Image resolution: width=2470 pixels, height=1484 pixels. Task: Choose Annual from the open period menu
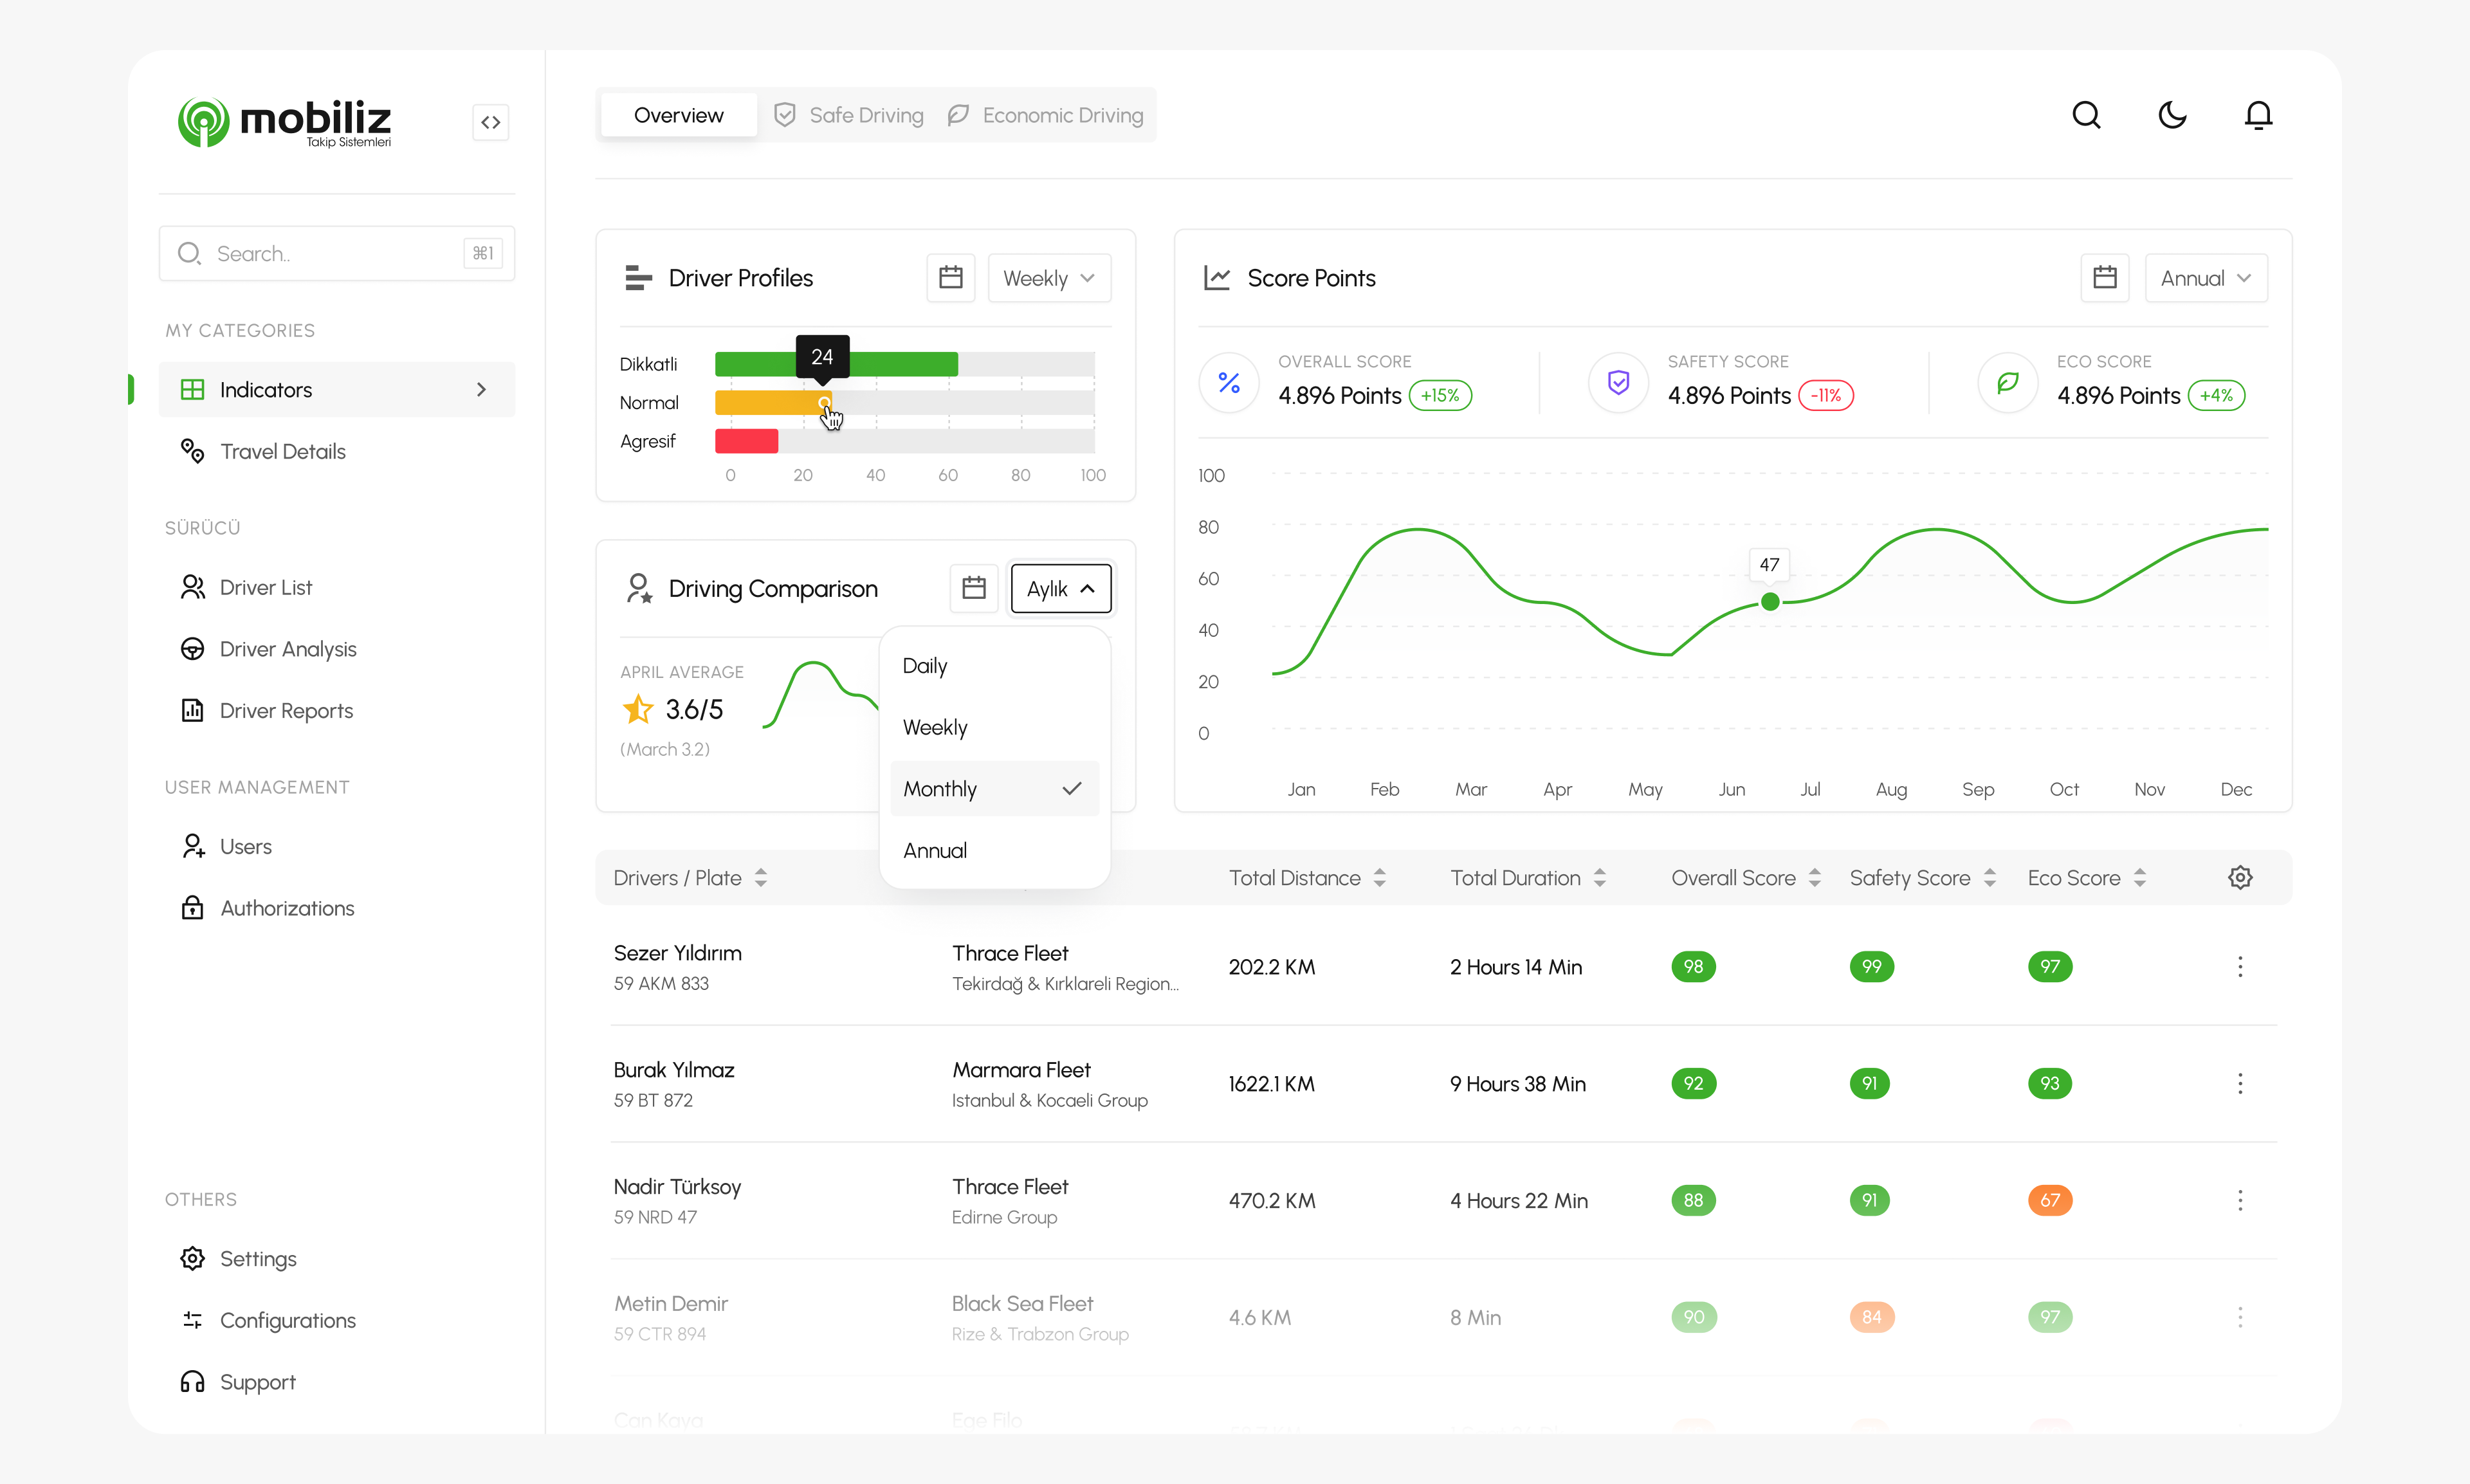tap(935, 850)
